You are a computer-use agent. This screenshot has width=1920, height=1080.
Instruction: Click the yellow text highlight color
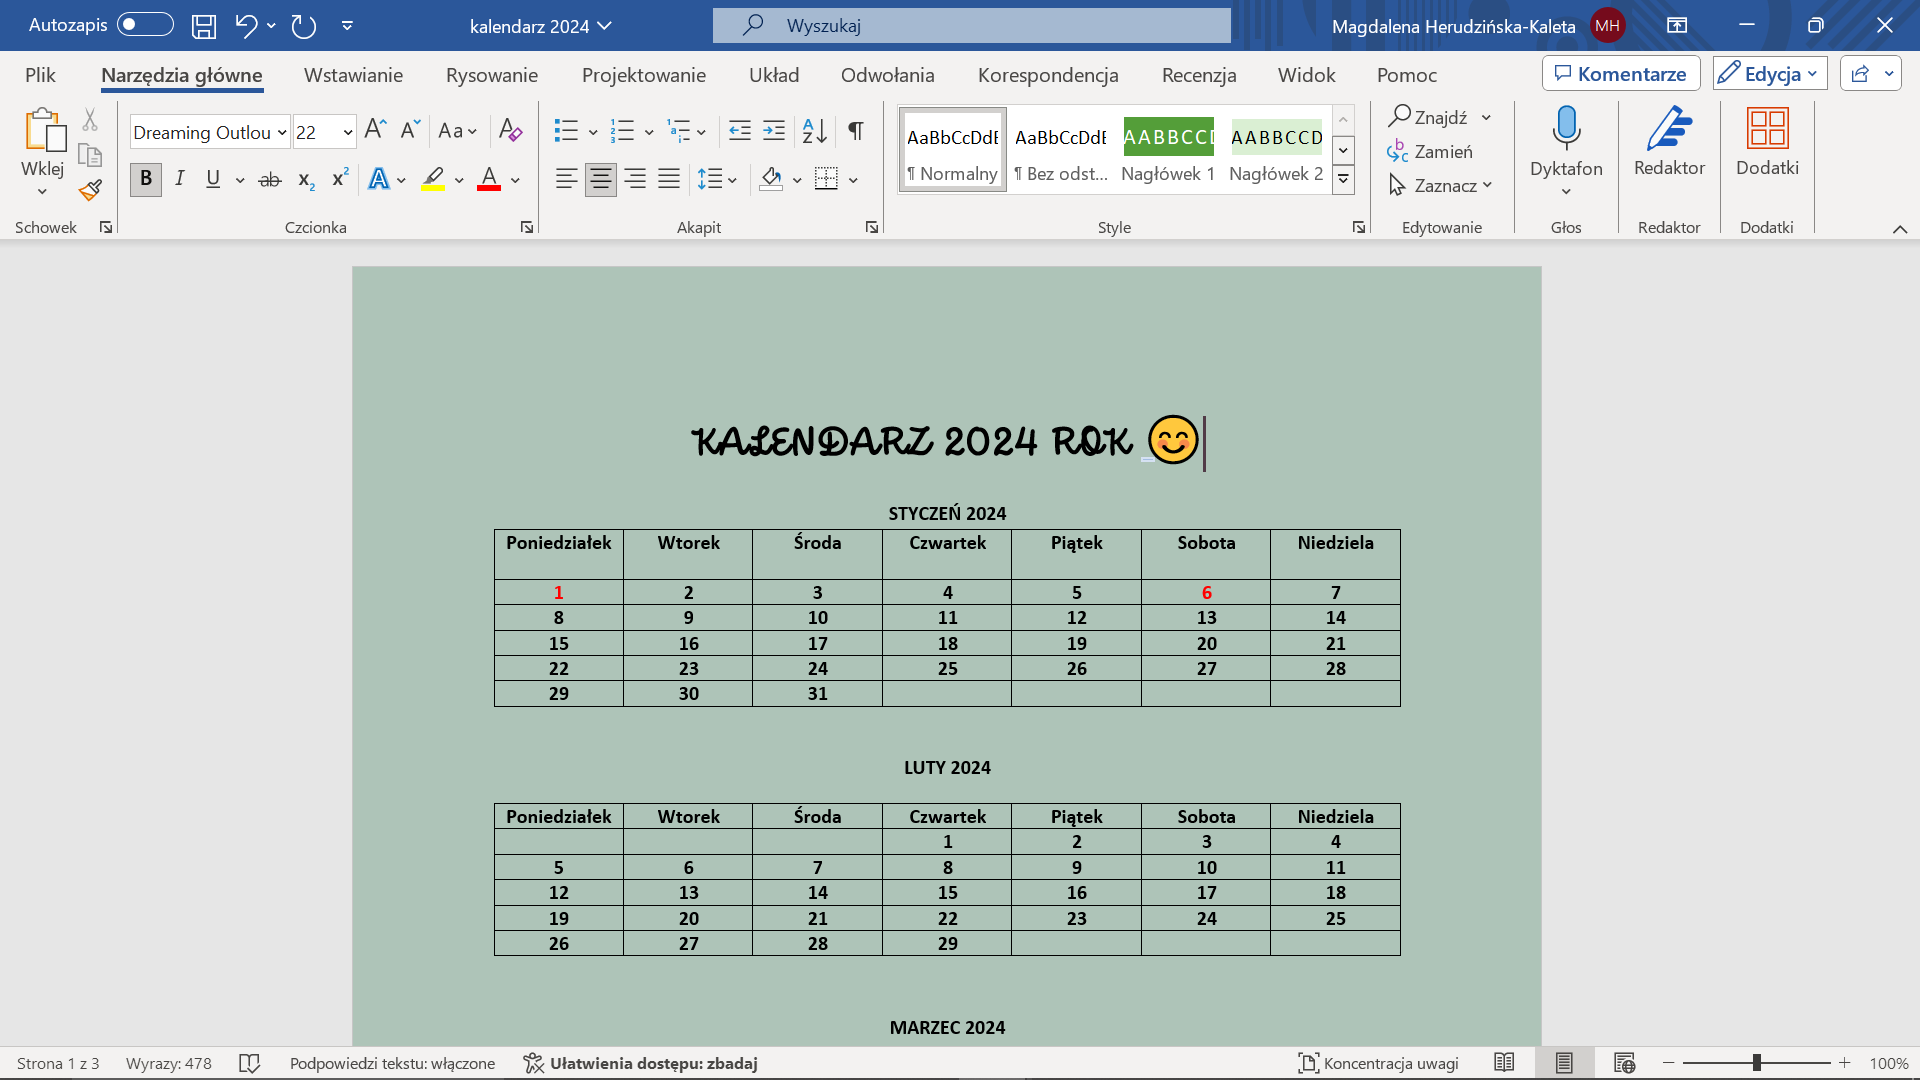(x=433, y=180)
